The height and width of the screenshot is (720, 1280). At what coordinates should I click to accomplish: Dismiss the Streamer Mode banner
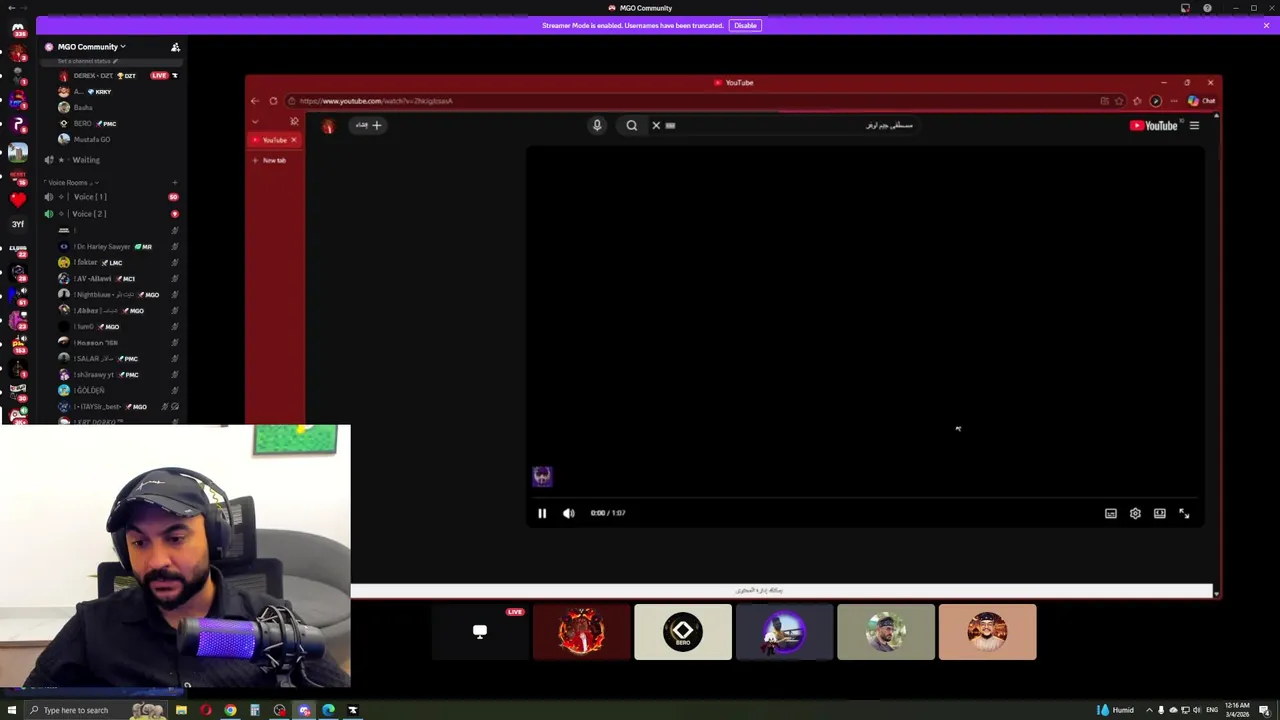coord(1266,25)
